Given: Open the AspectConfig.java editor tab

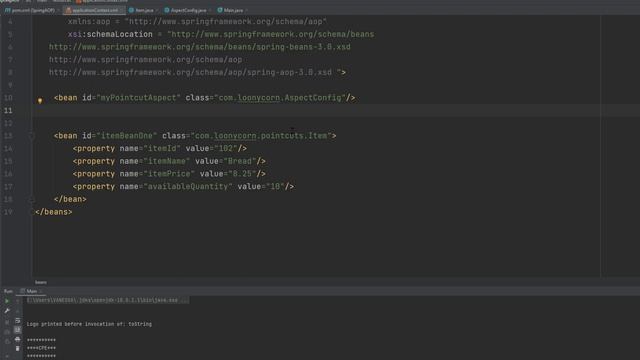Looking at the screenshot, I should [x=187, y=10].
